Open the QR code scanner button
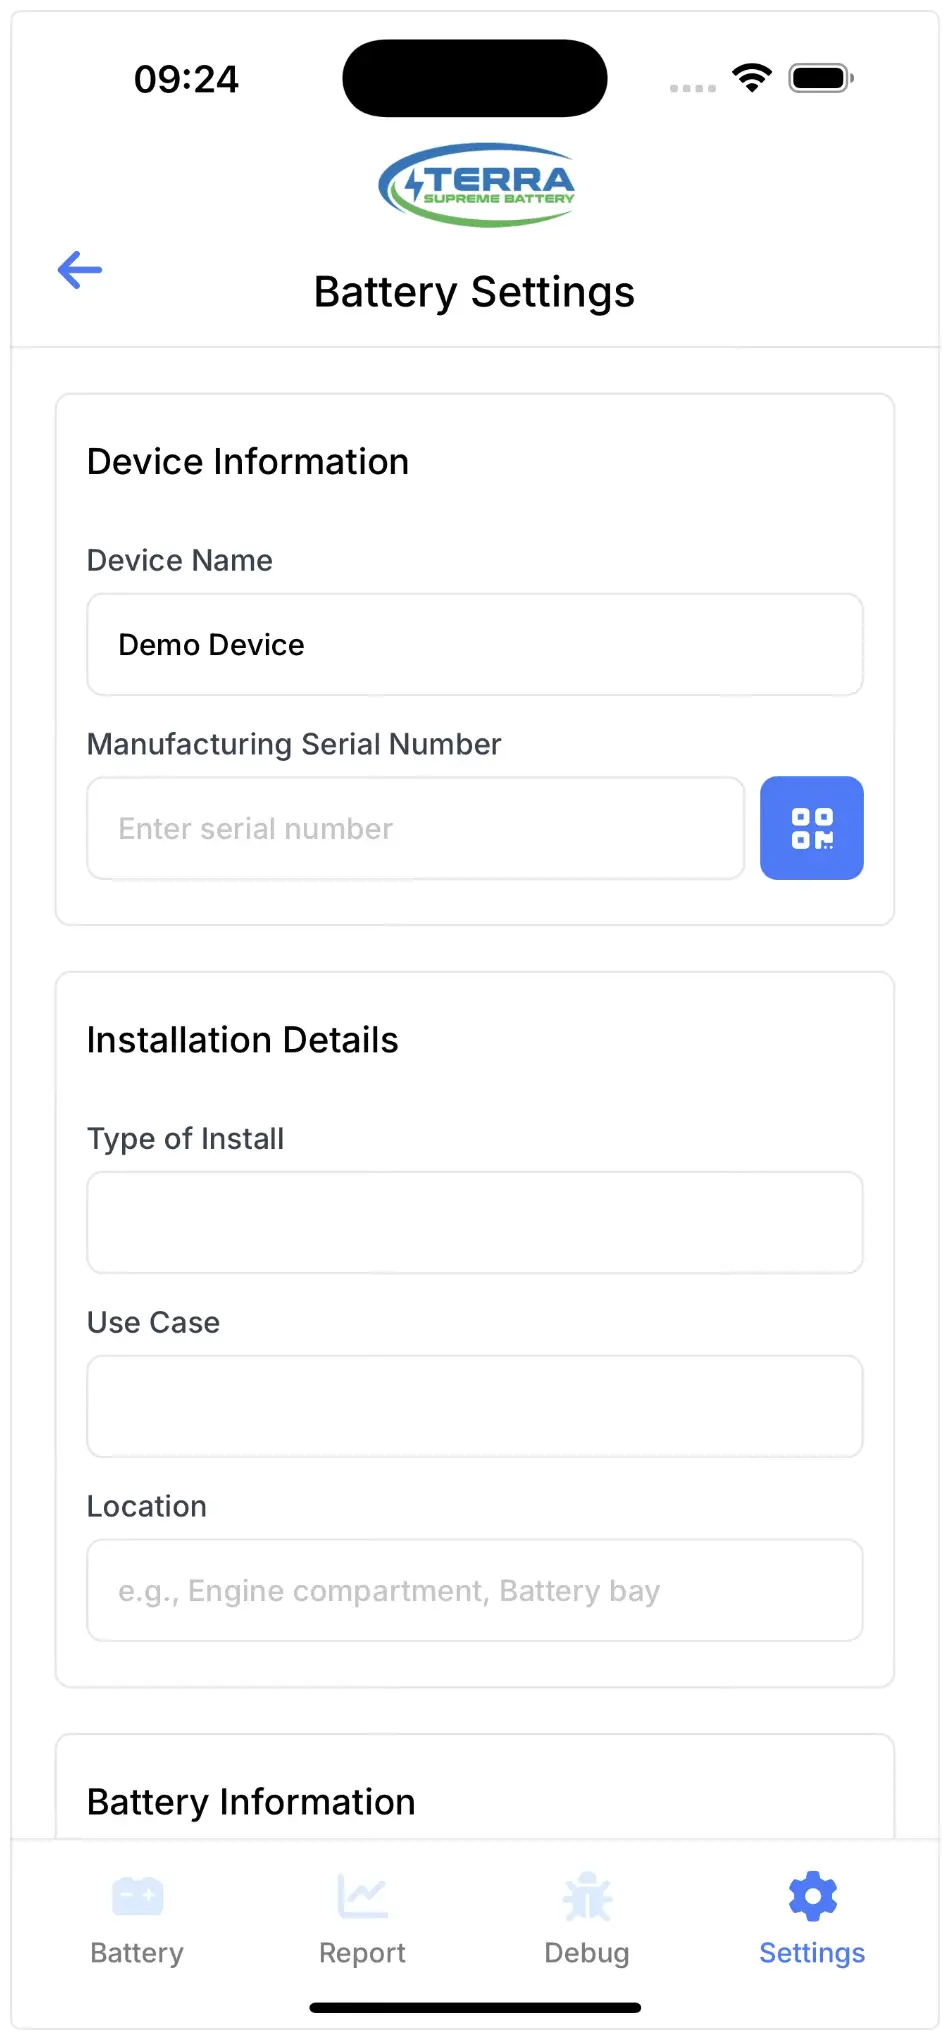This screenshot has width=952, height=2042. click(x=811, y=828)
